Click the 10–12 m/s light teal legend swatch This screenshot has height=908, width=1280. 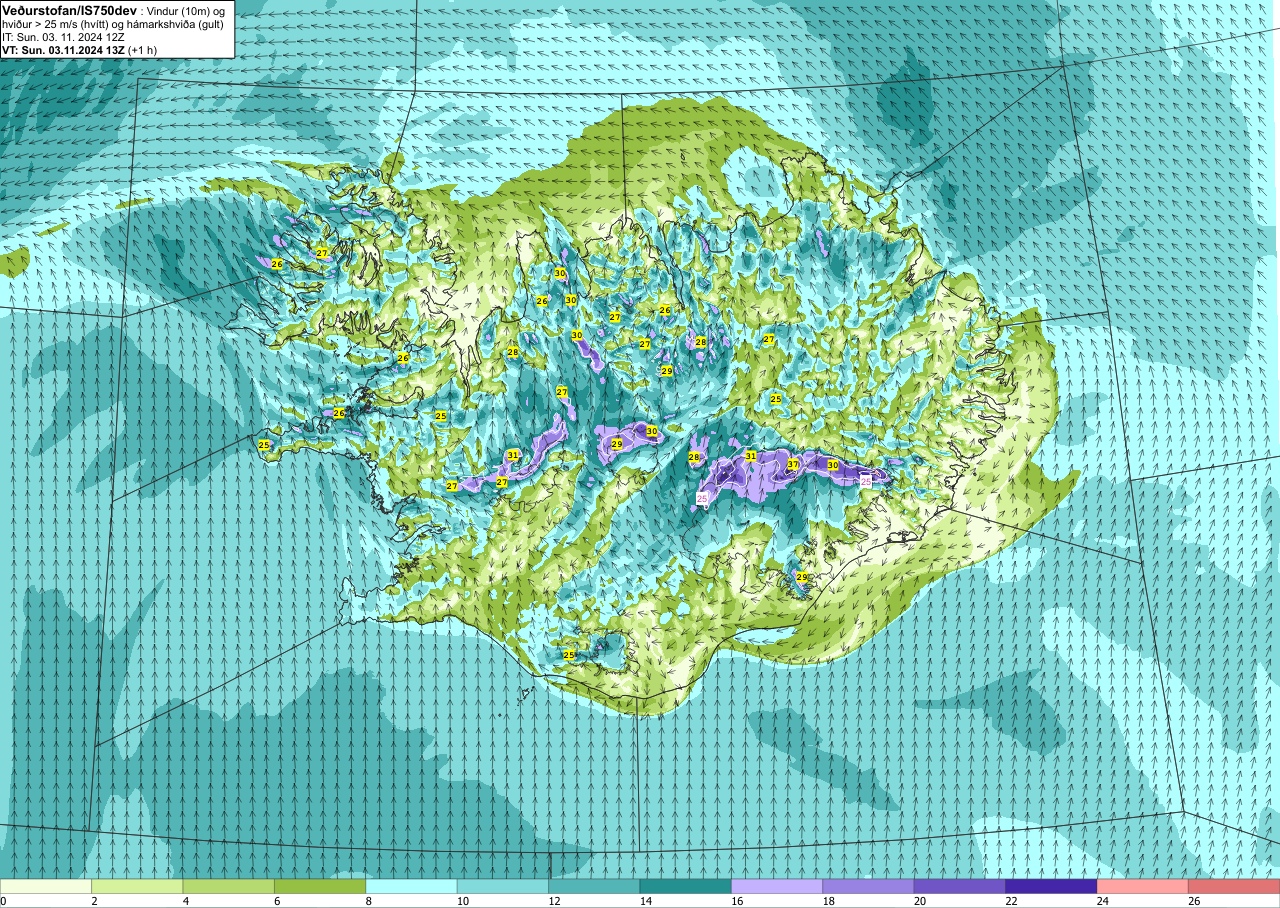503,886
